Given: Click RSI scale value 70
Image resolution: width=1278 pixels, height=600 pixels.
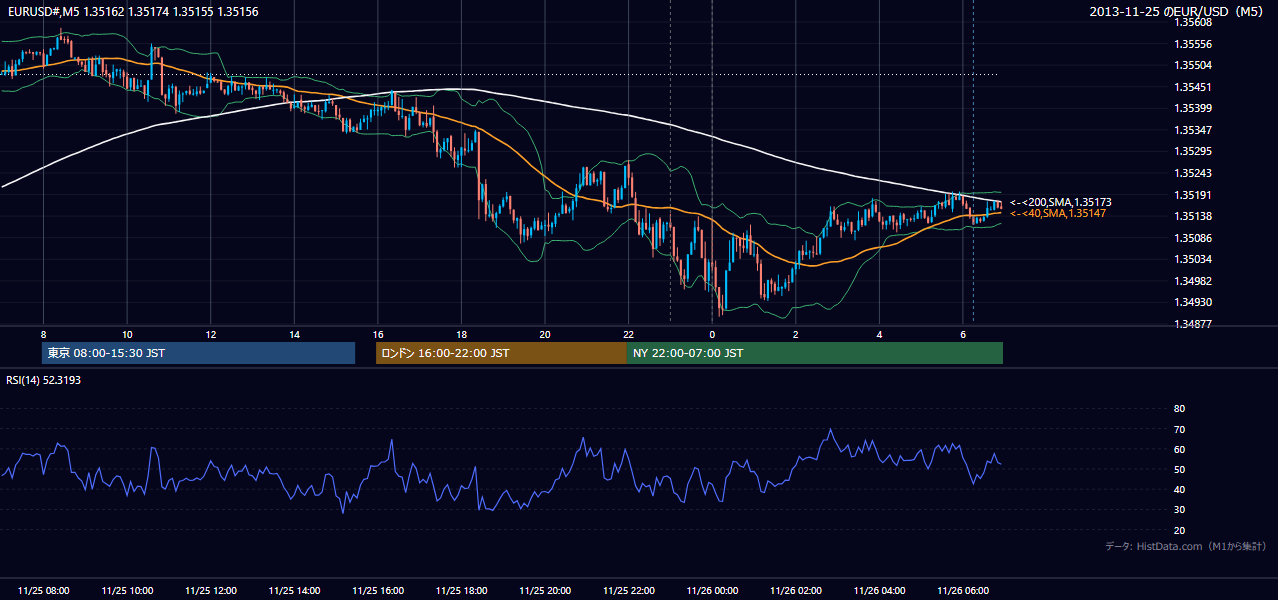Looking at the screenshot, I should (x=1179, y=429).
